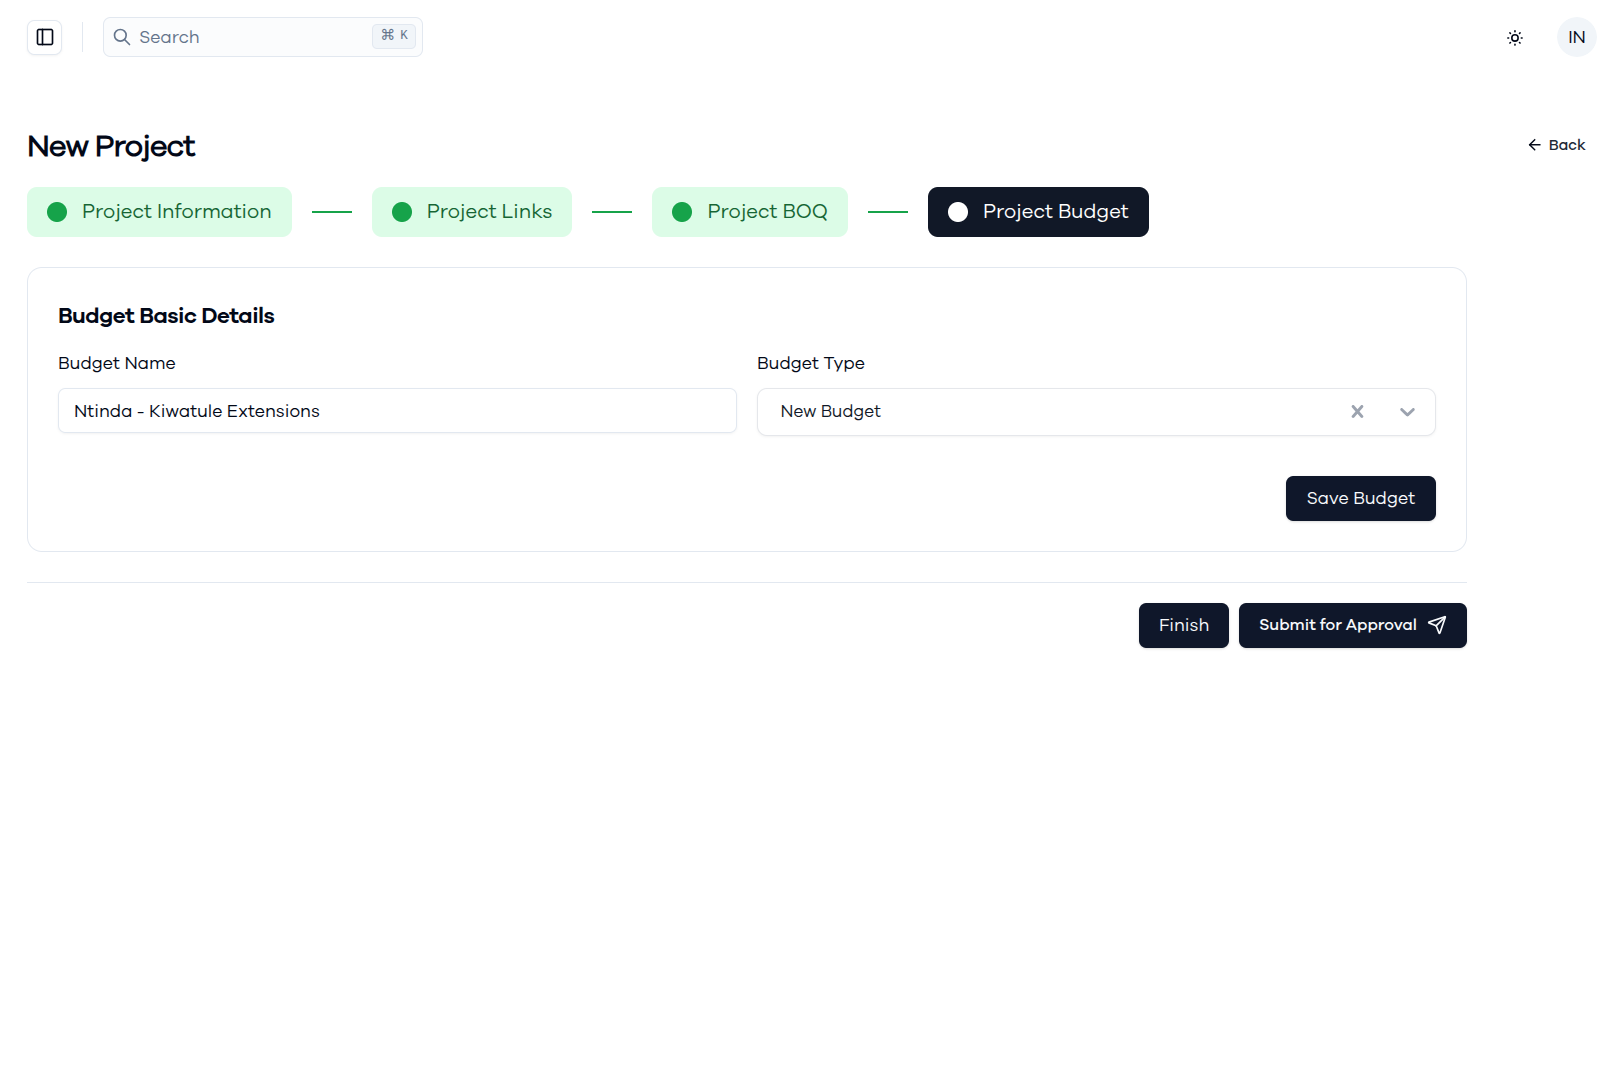Go to the Project Links step
This screenshot has height=1071, width=1619.
[472, 212]
